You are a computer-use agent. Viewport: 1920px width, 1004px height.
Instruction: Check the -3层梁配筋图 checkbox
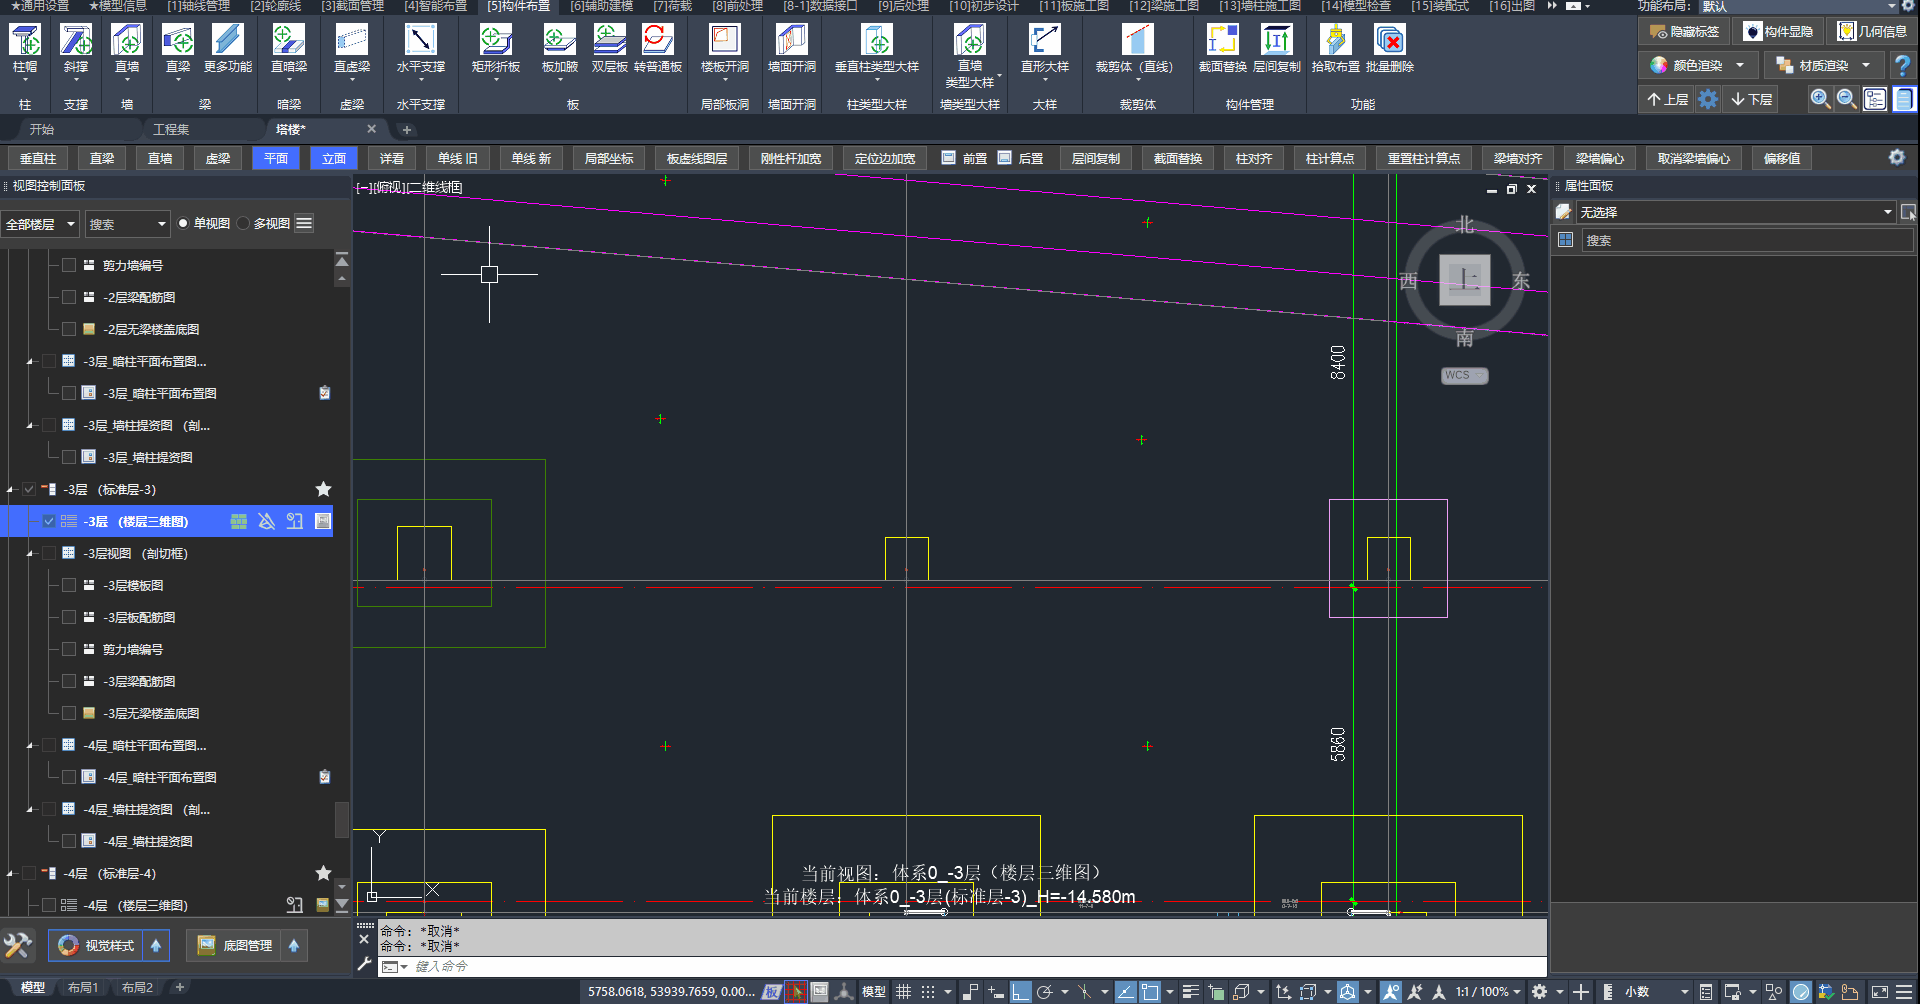click(x=69, y=681)
